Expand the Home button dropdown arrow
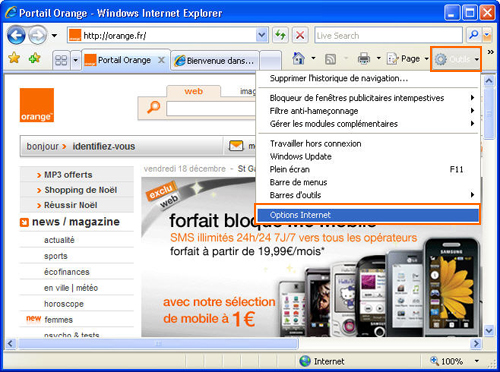The height and width of the screenshot is (372, 500). pyautogui.click(x=313, y=59)
